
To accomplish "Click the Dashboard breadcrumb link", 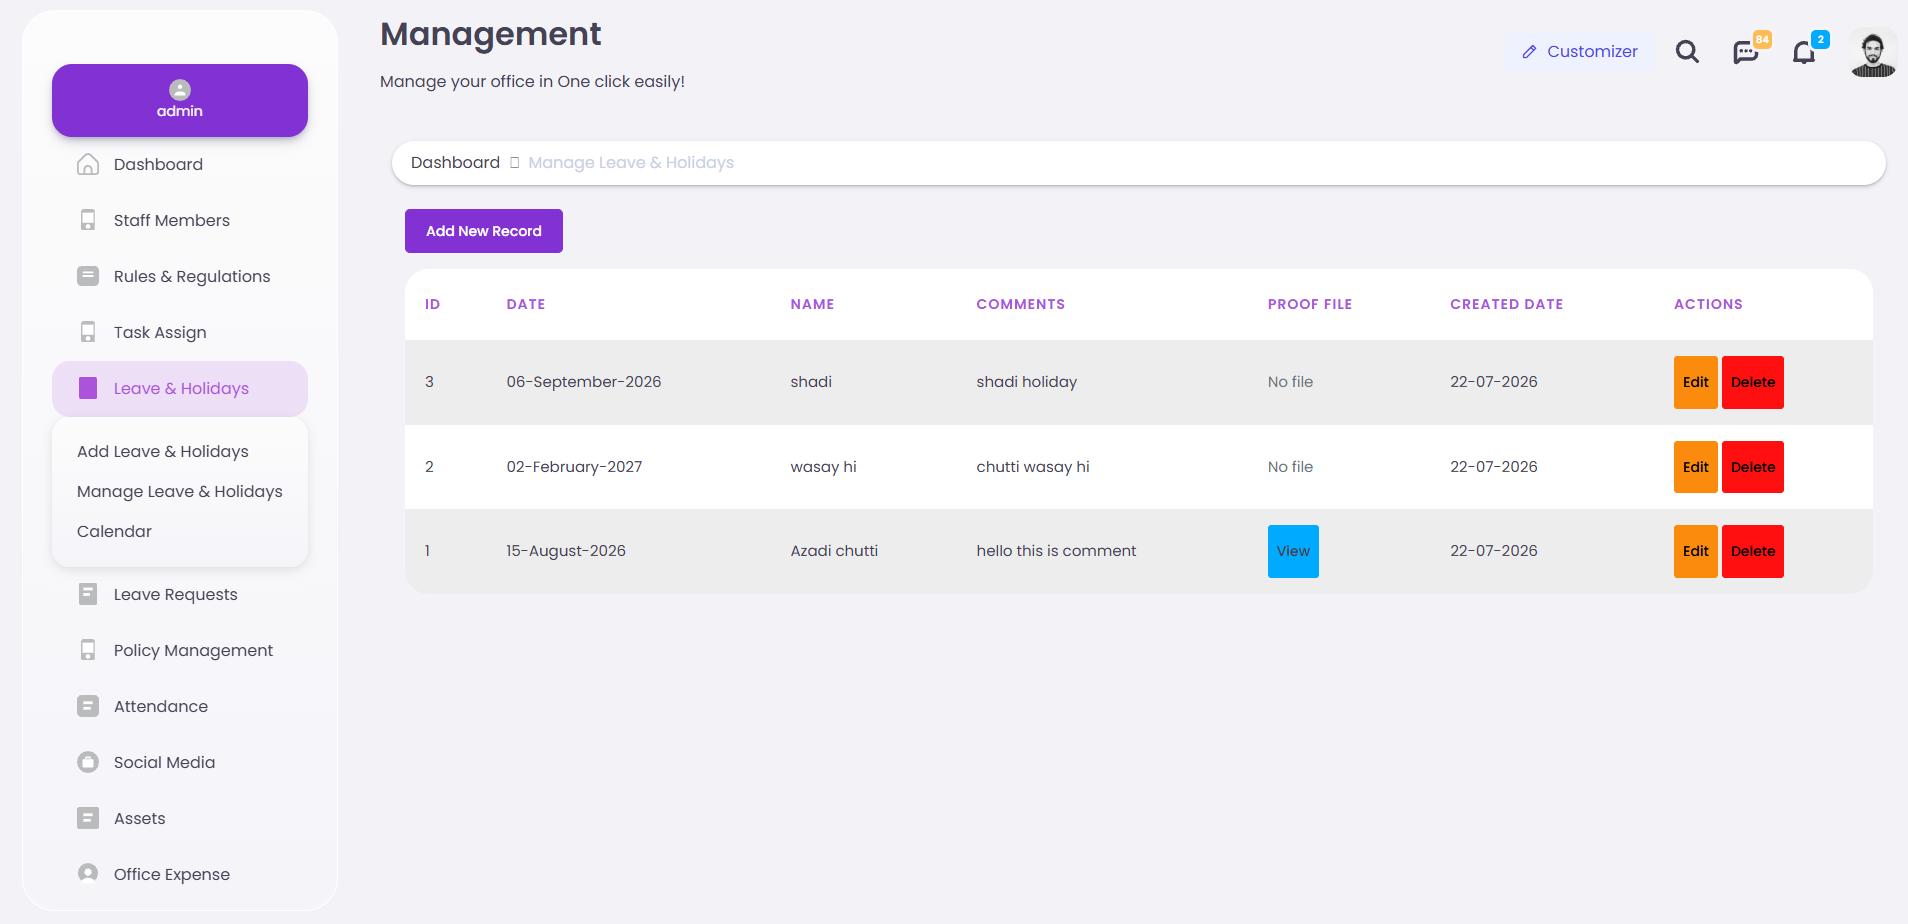I will coord(455,162).
